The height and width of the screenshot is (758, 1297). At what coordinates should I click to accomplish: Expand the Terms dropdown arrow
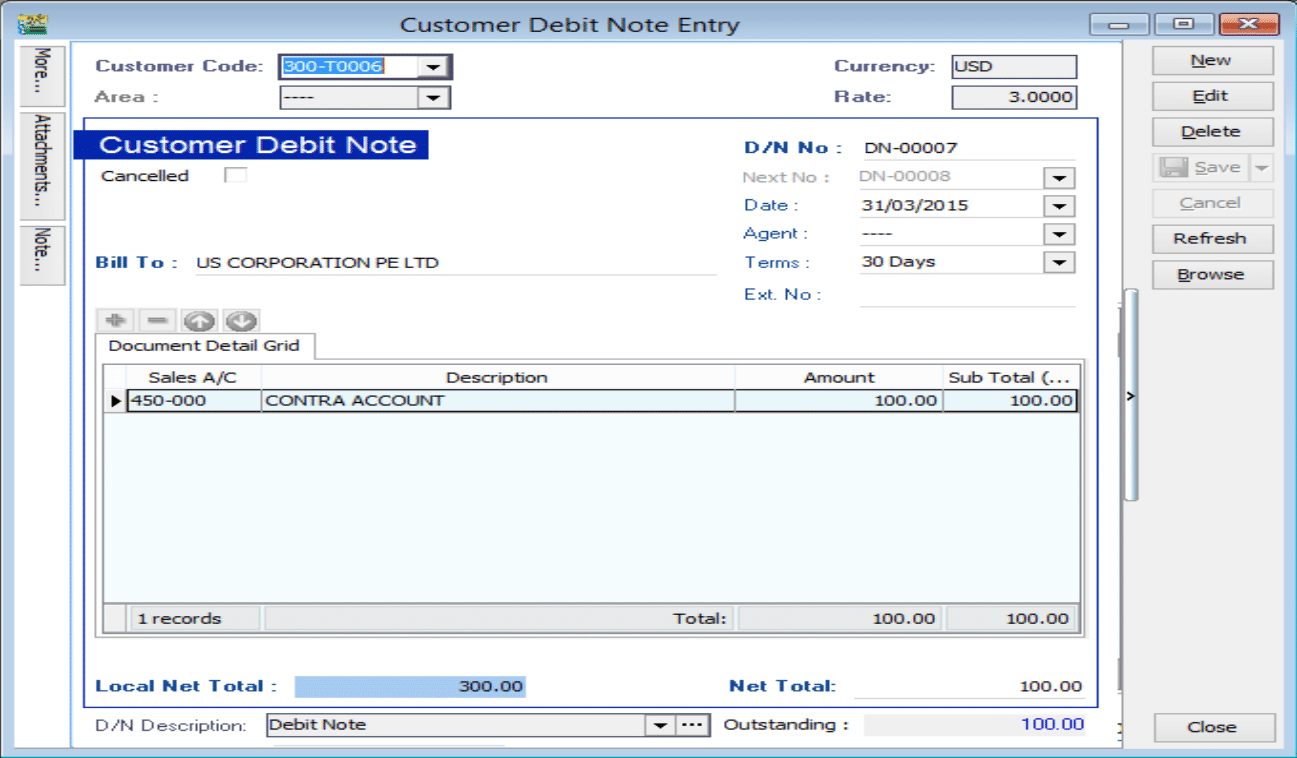1058,262
